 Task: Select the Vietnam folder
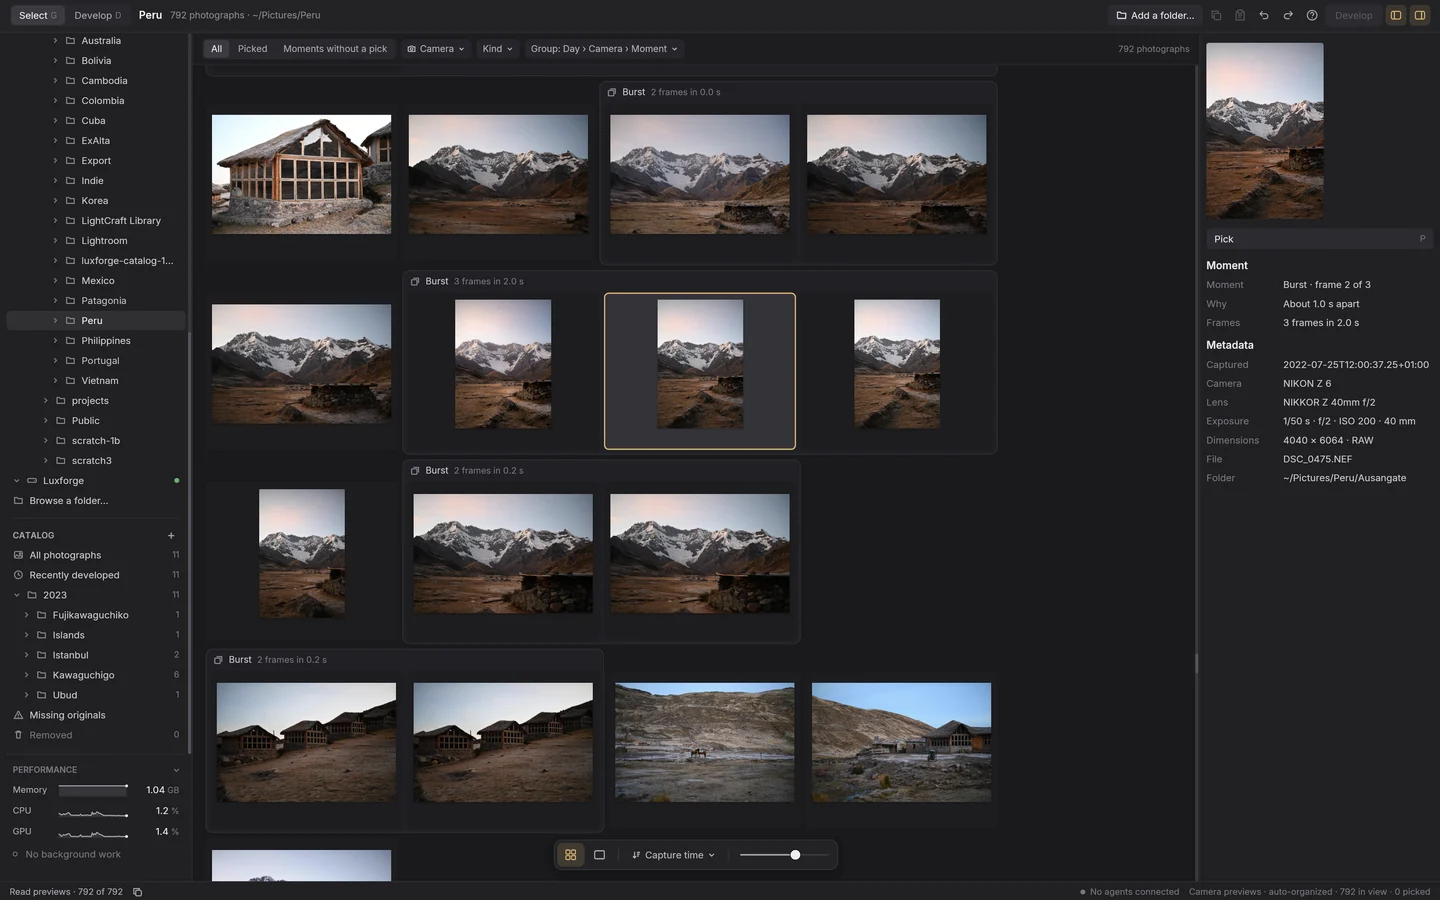tap(96, 381)
